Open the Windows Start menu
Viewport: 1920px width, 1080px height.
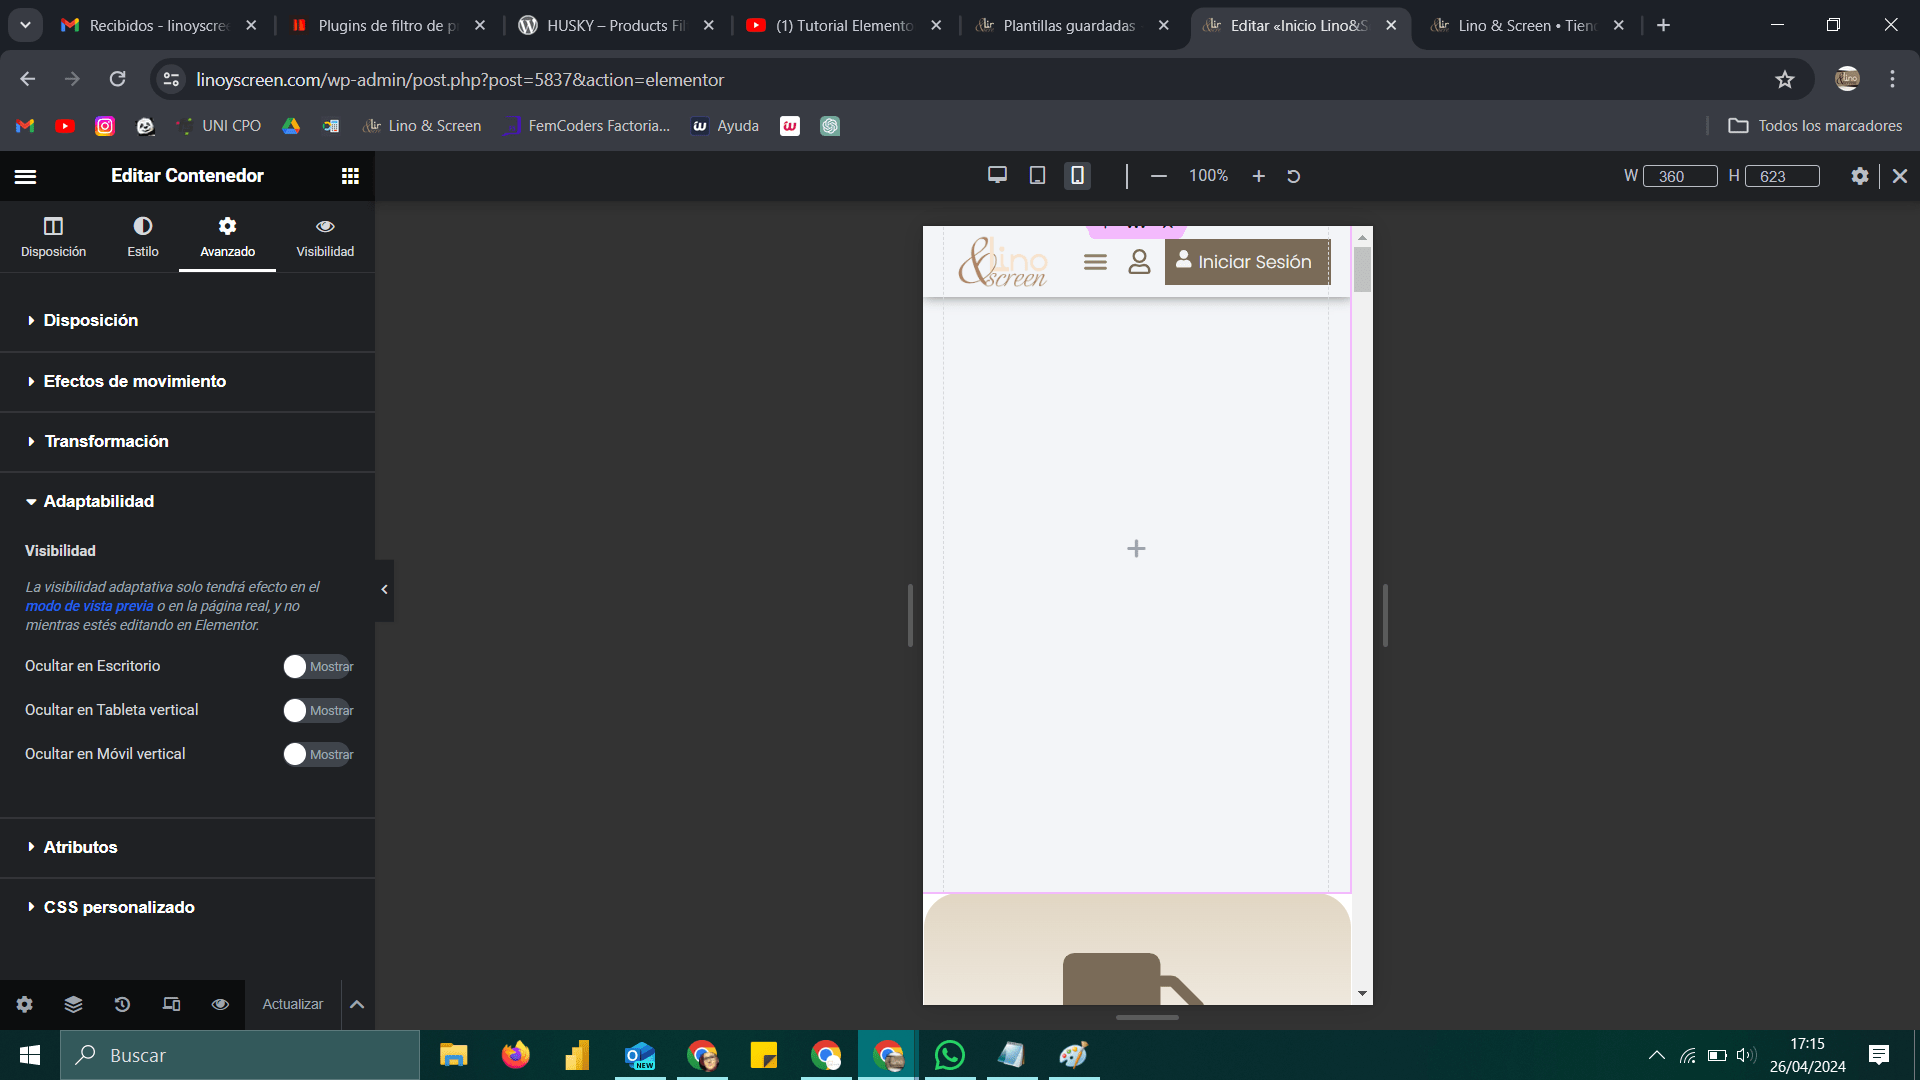30,1055
